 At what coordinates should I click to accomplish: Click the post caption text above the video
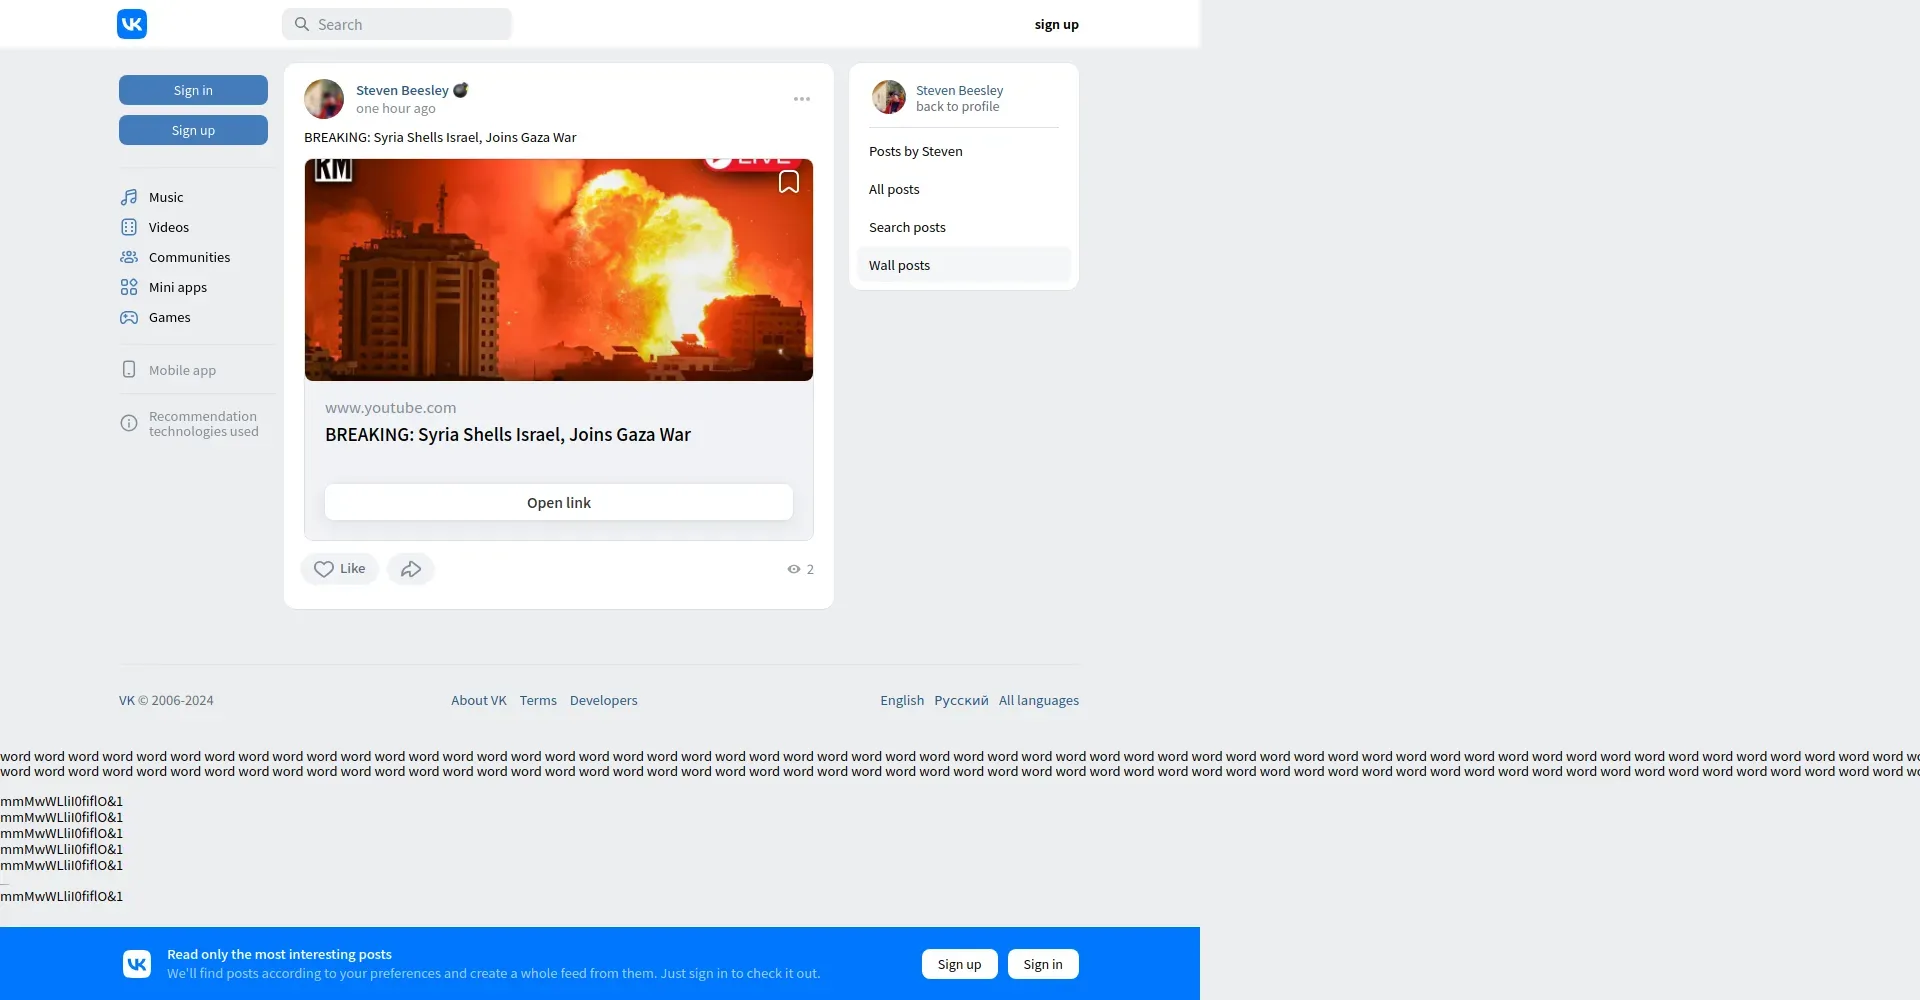pyautogui.click(x=440, y=137)
